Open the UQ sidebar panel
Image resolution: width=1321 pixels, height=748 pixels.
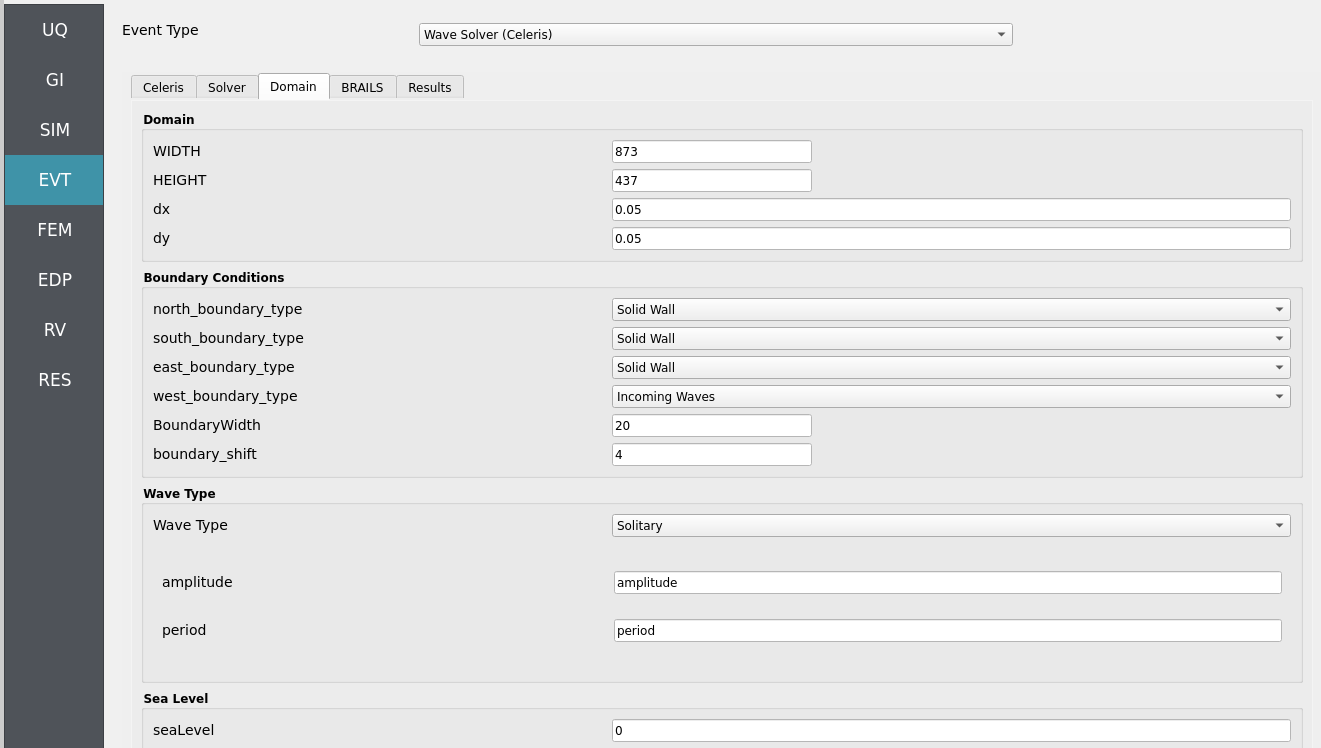(54, 30)
